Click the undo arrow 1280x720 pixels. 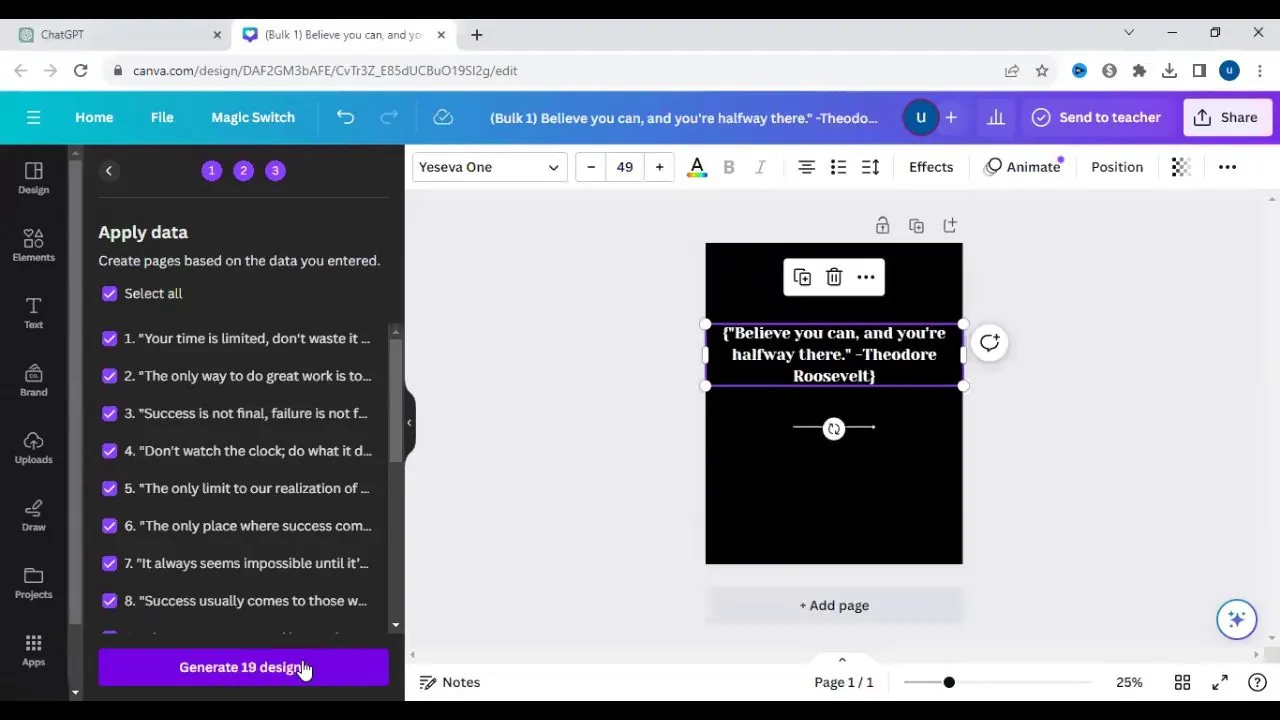[x=345, y=117]
